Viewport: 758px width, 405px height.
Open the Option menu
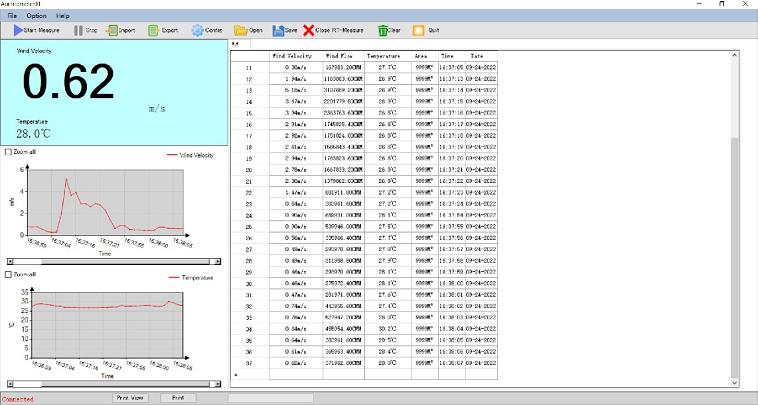pos(37,17)
